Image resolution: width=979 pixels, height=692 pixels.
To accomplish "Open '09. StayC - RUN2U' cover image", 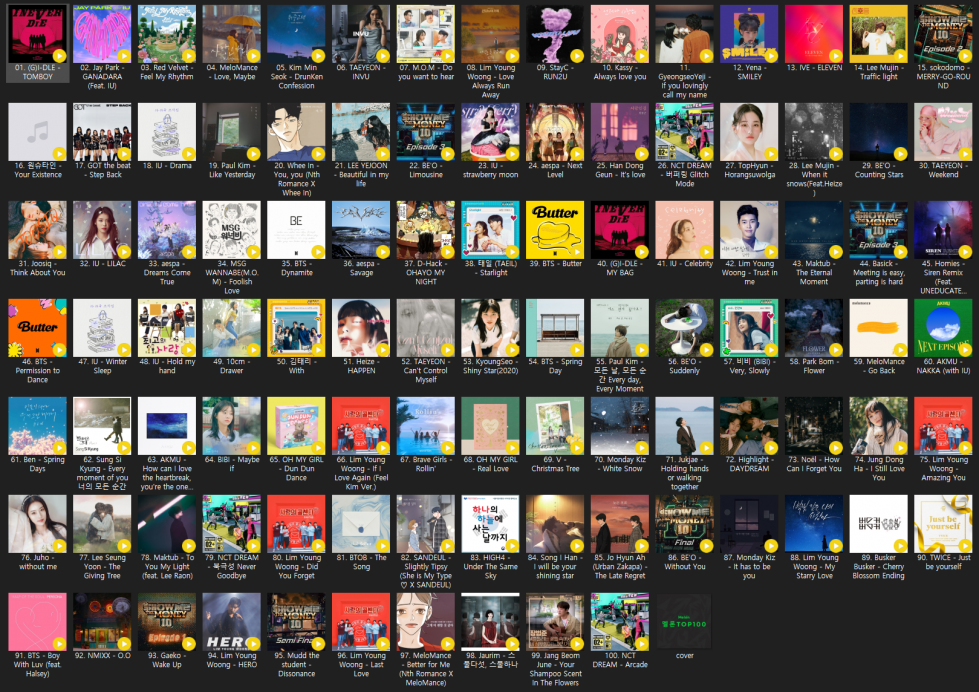I will point(555,34).
